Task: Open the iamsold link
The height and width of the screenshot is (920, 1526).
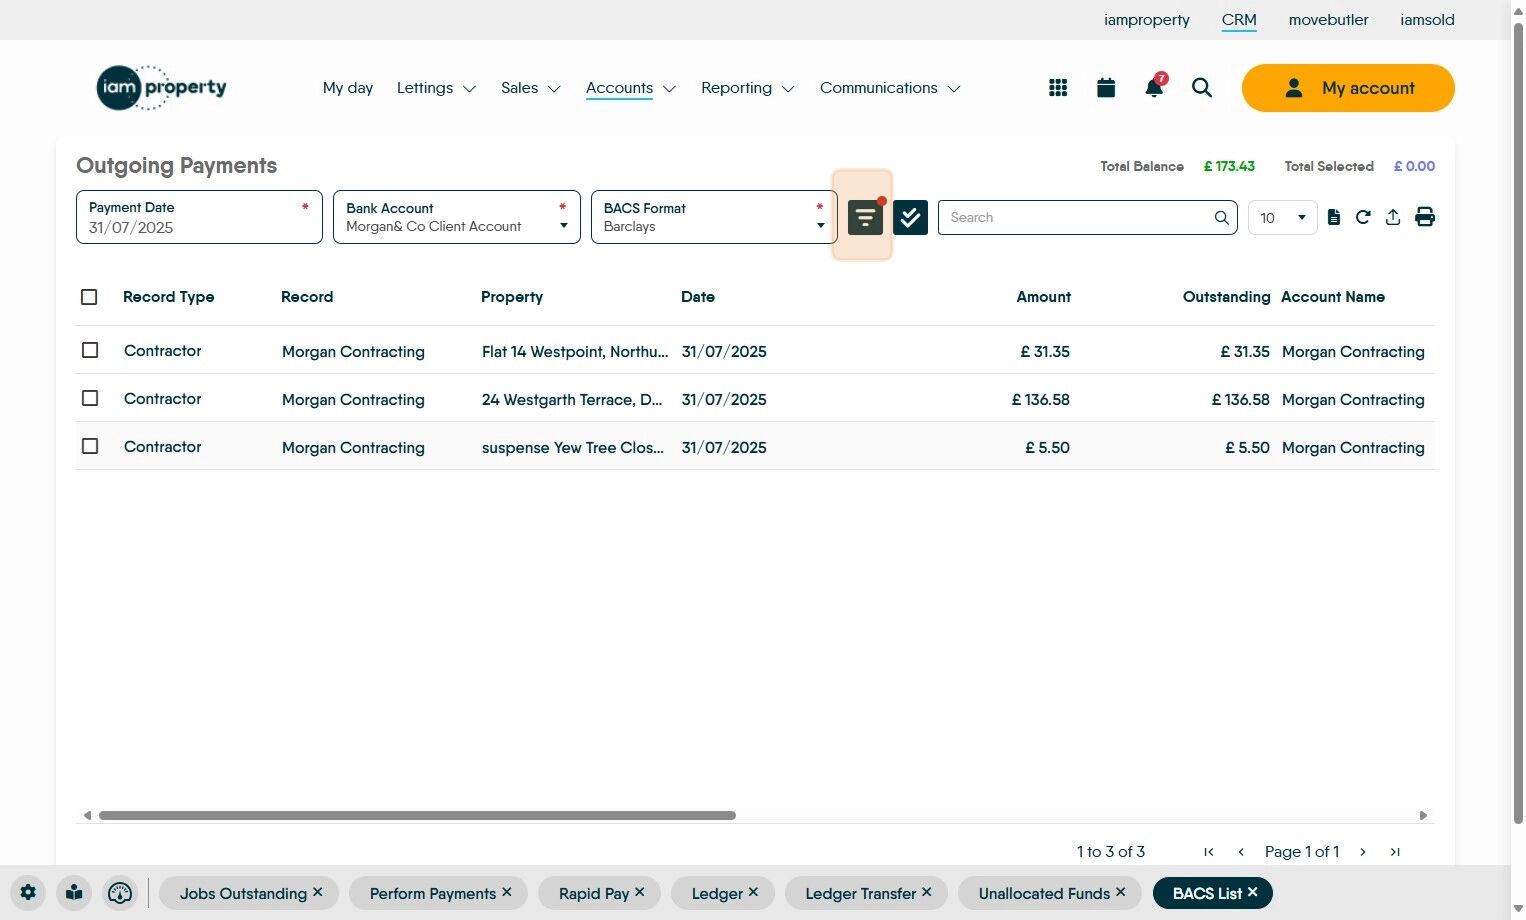Action: click(1427, 20)
